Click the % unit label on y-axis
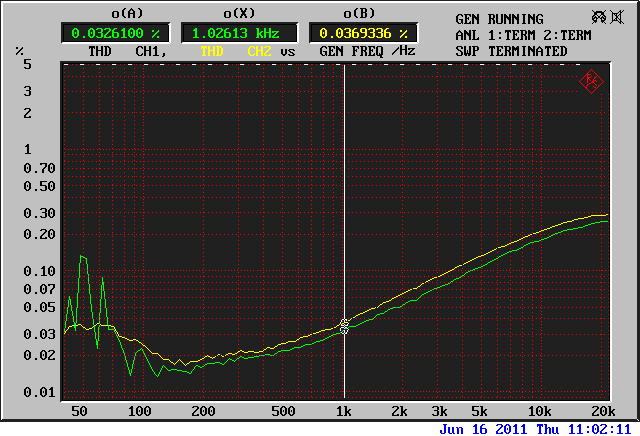 click(20, 51)
